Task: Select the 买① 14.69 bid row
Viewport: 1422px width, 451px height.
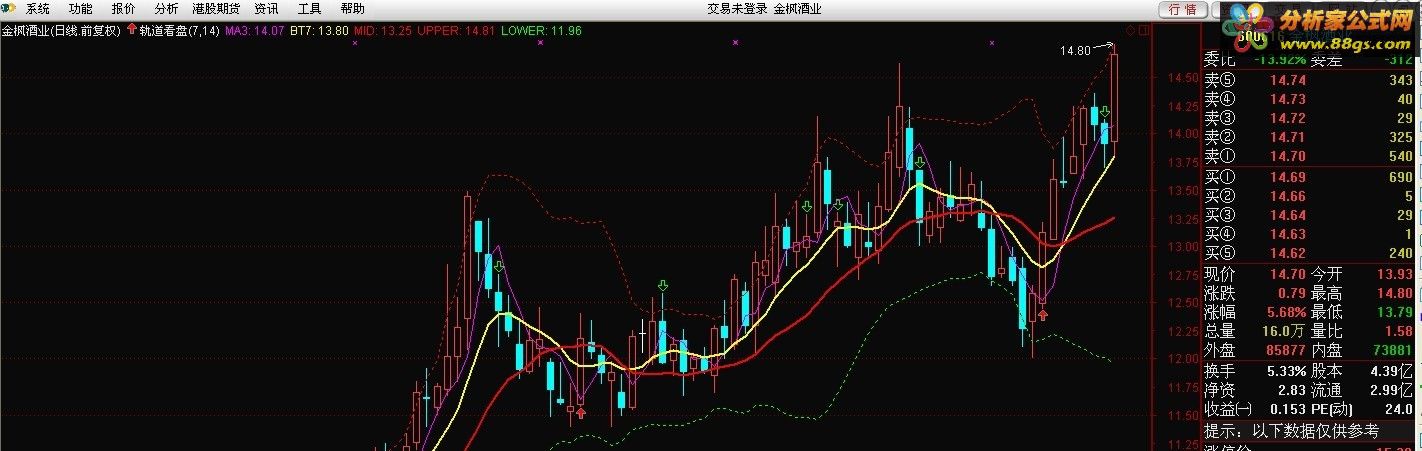Action: pos(1310,178)
